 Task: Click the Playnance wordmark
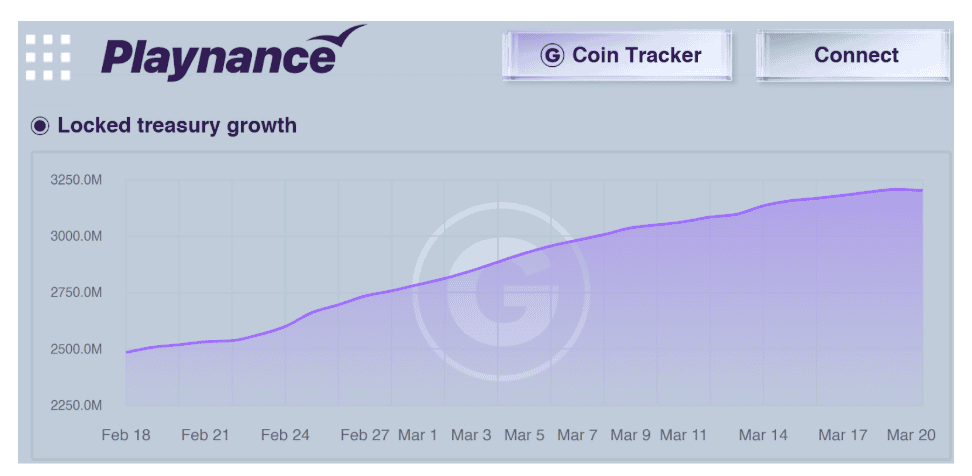tap(218, 57)
